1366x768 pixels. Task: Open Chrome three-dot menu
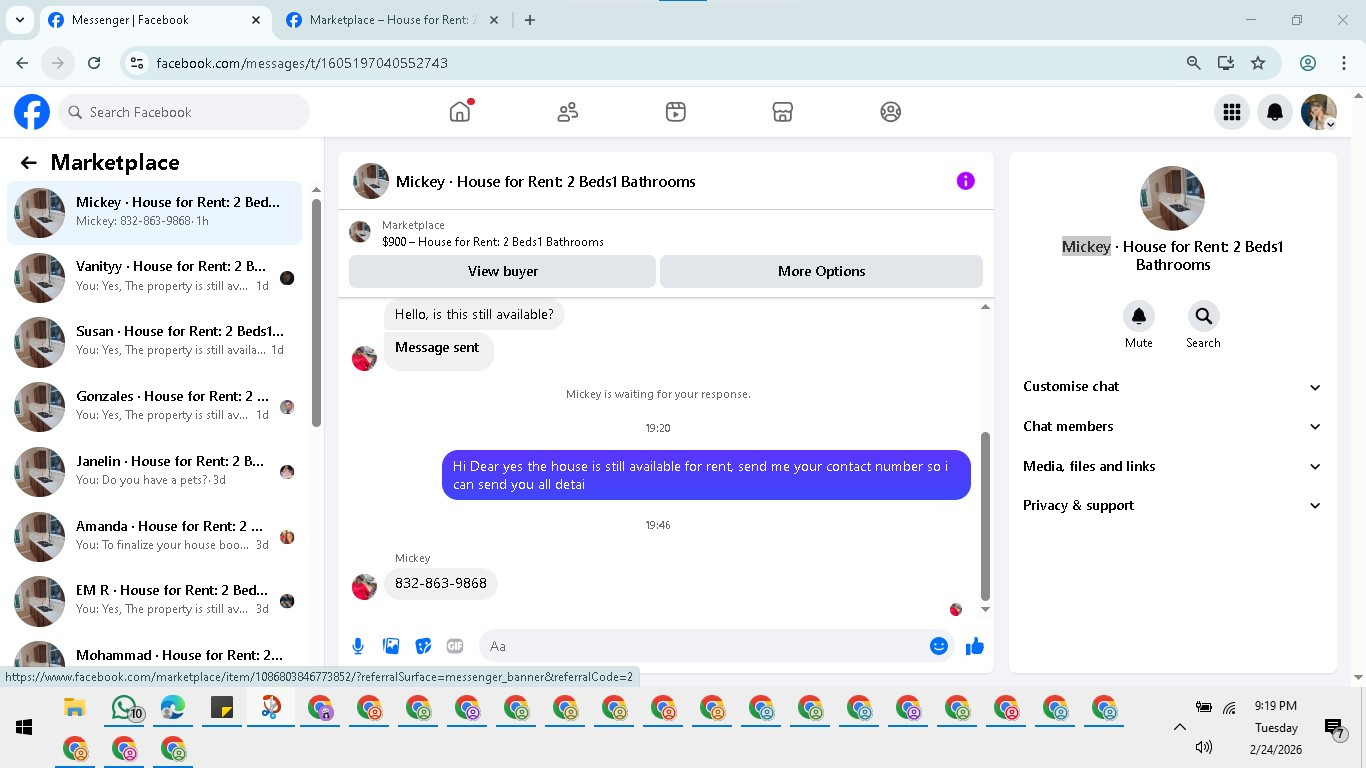pos(1344,63)
